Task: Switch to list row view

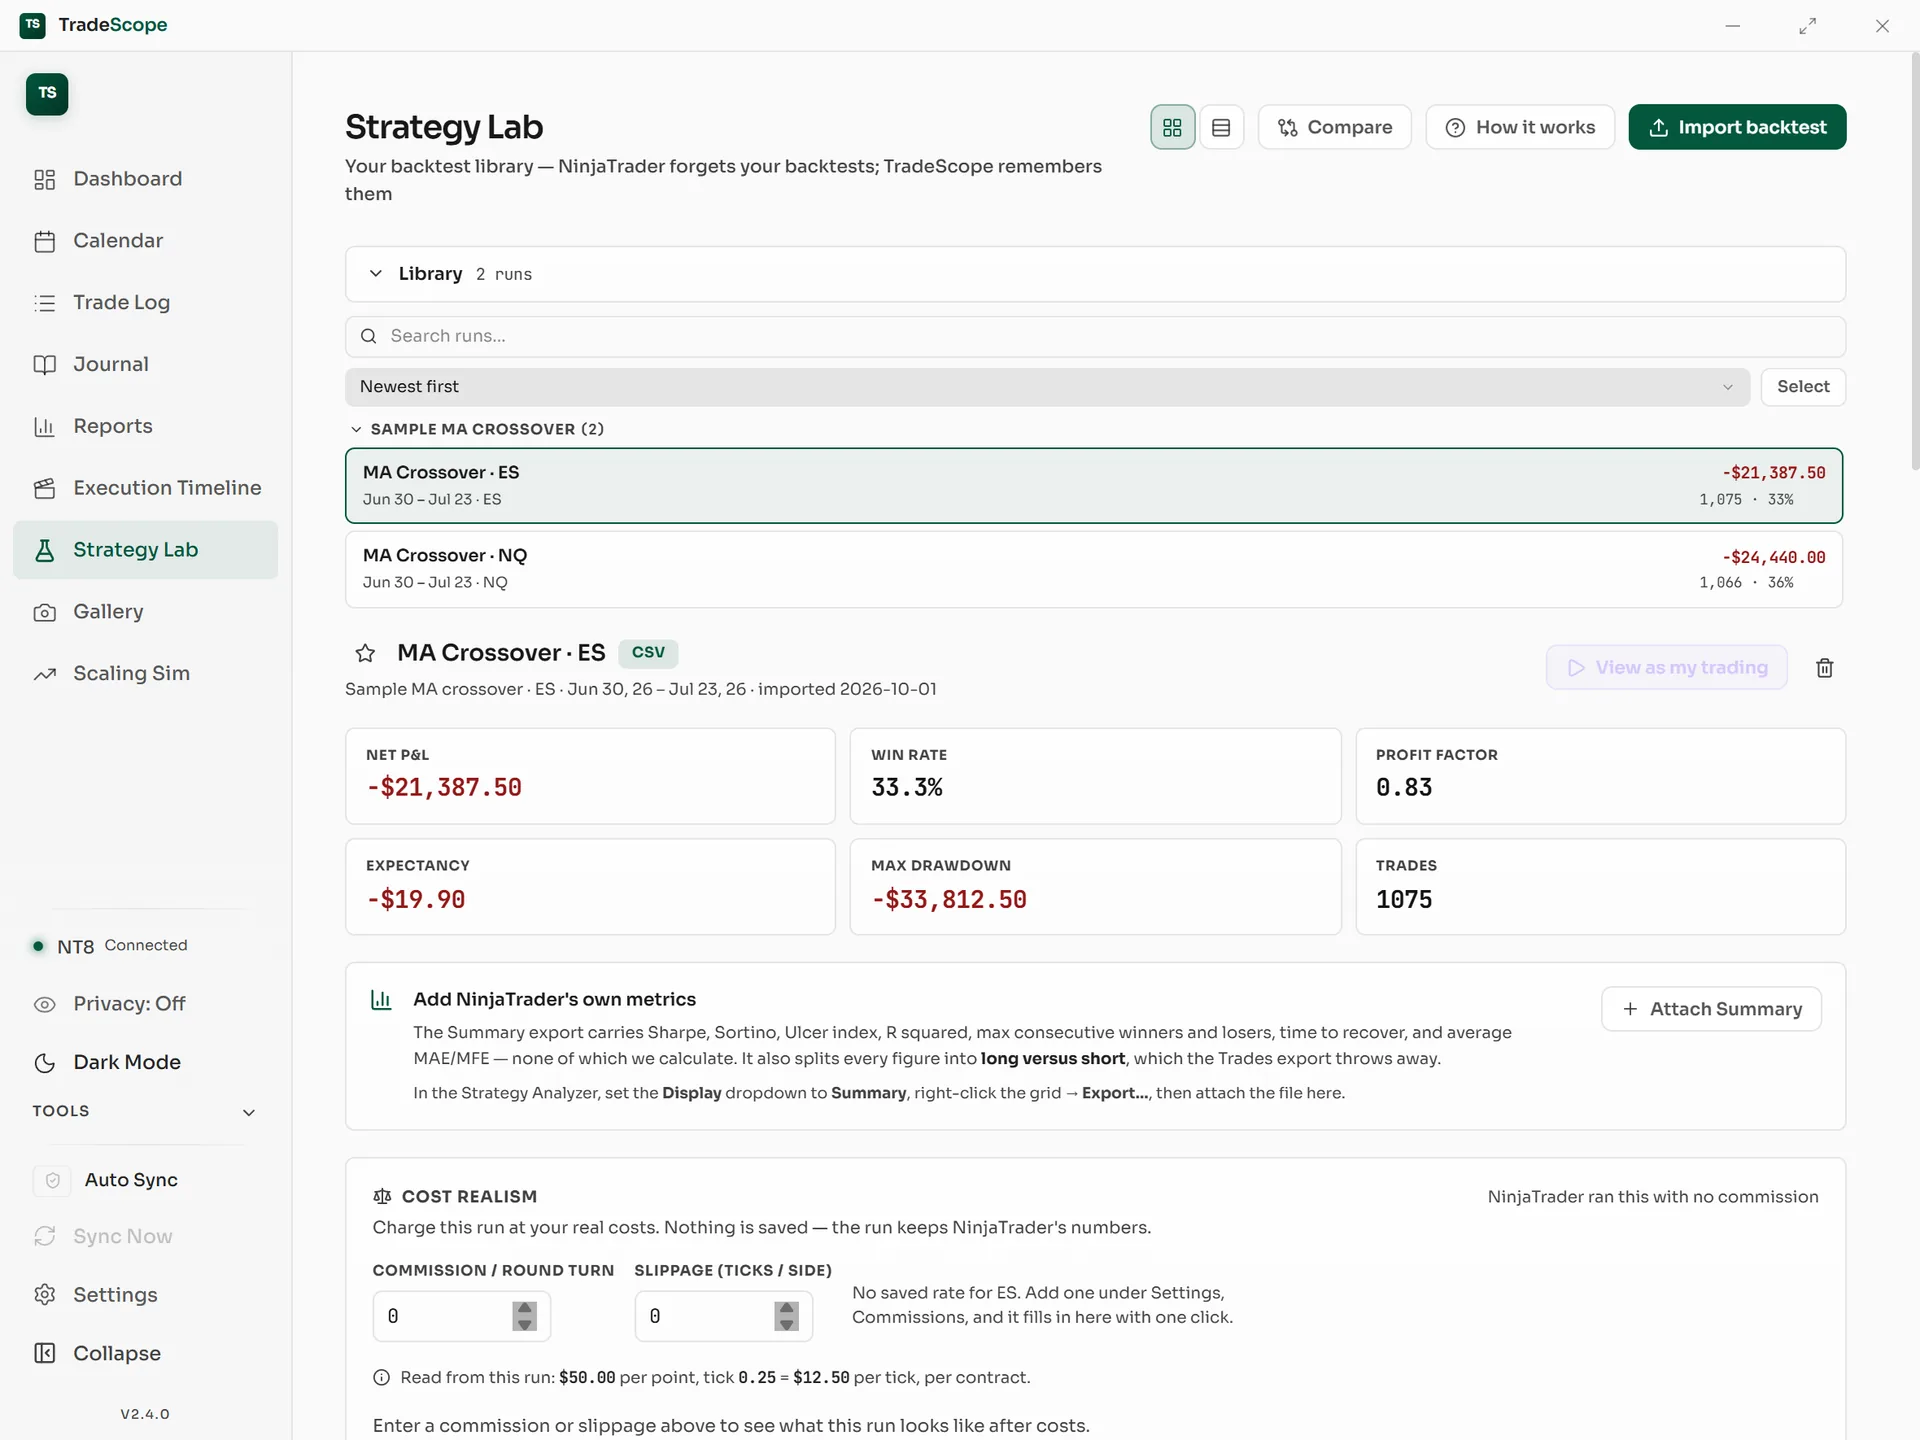Action: [1221, 127]
